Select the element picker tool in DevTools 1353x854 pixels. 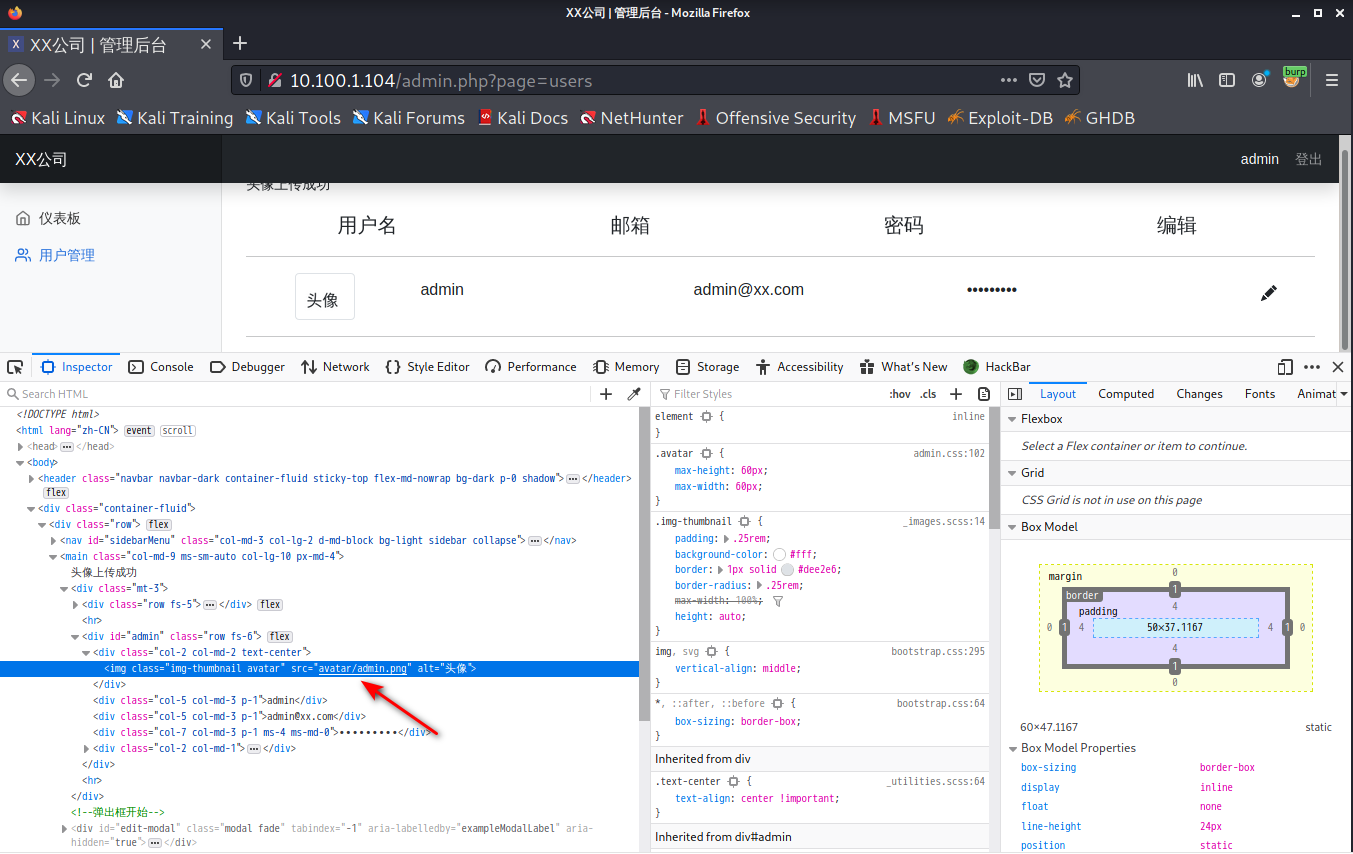tap(15, 367)
